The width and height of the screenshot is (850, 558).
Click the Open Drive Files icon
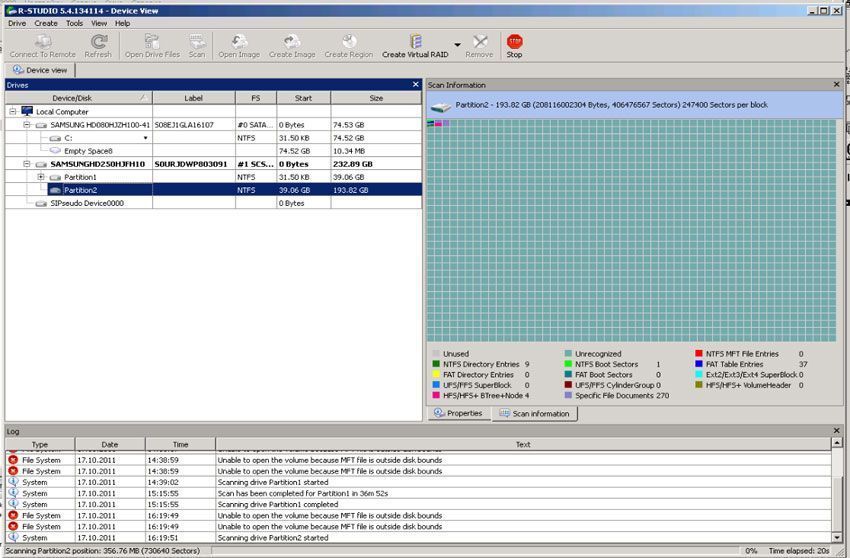(152, 42)
